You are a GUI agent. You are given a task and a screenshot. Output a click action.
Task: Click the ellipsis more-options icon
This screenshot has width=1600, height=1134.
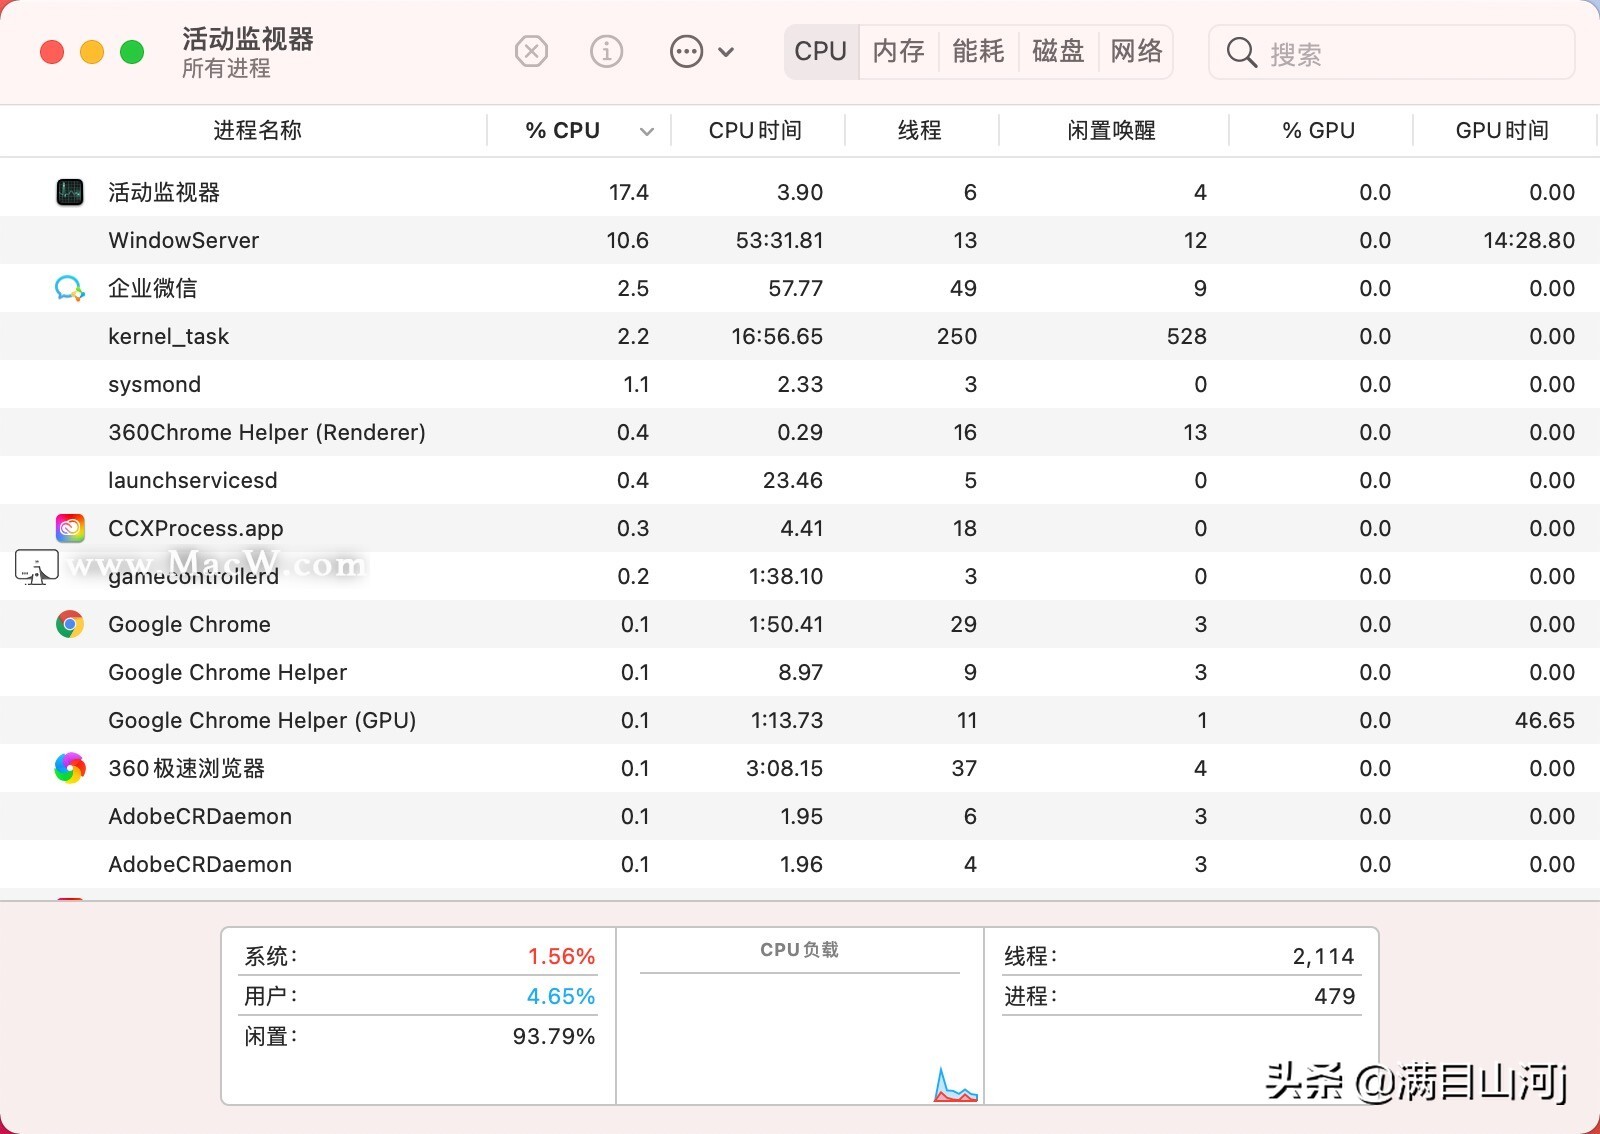point(685,51)
